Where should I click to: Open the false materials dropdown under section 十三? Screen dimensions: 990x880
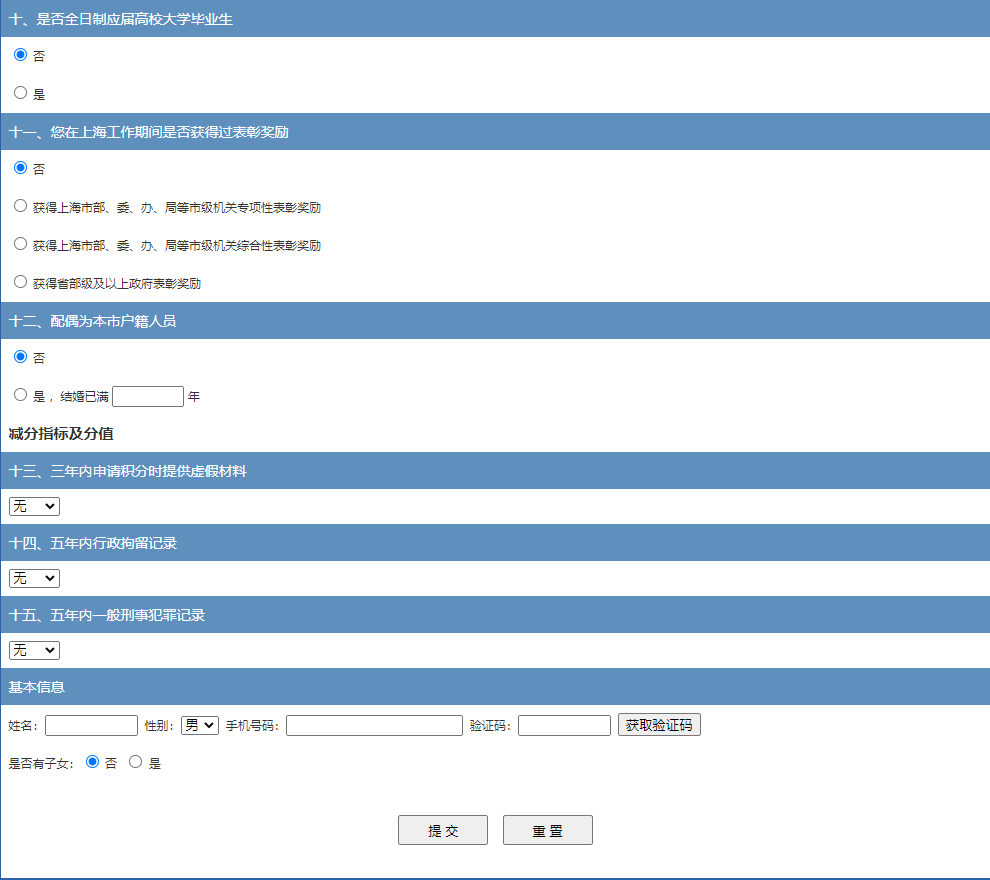tap(34, 507)
